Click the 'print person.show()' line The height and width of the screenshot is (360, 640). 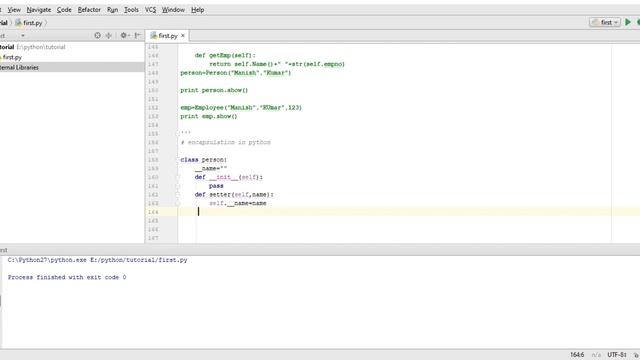(x=214, y=90)
